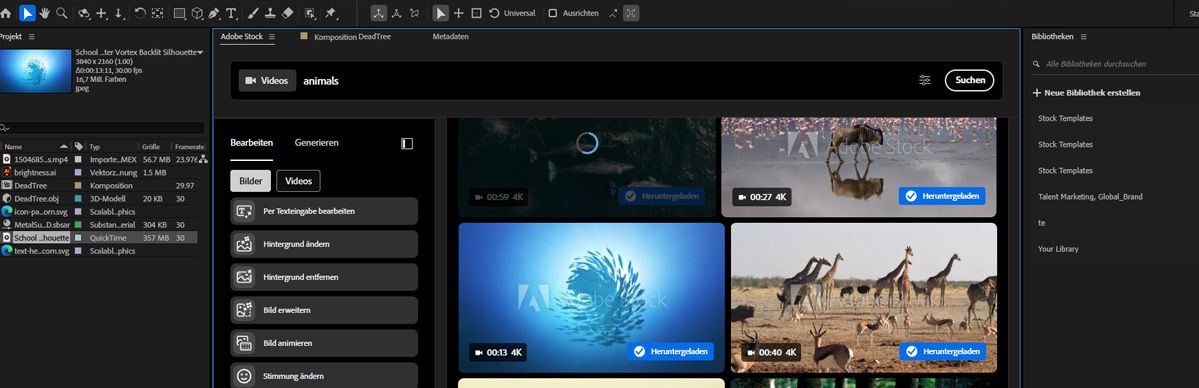Toggle the sidebar layout icon beside Generieren
Image resolution: width=1199 pixels, height=388 pixels.
[x=407, y=144]
